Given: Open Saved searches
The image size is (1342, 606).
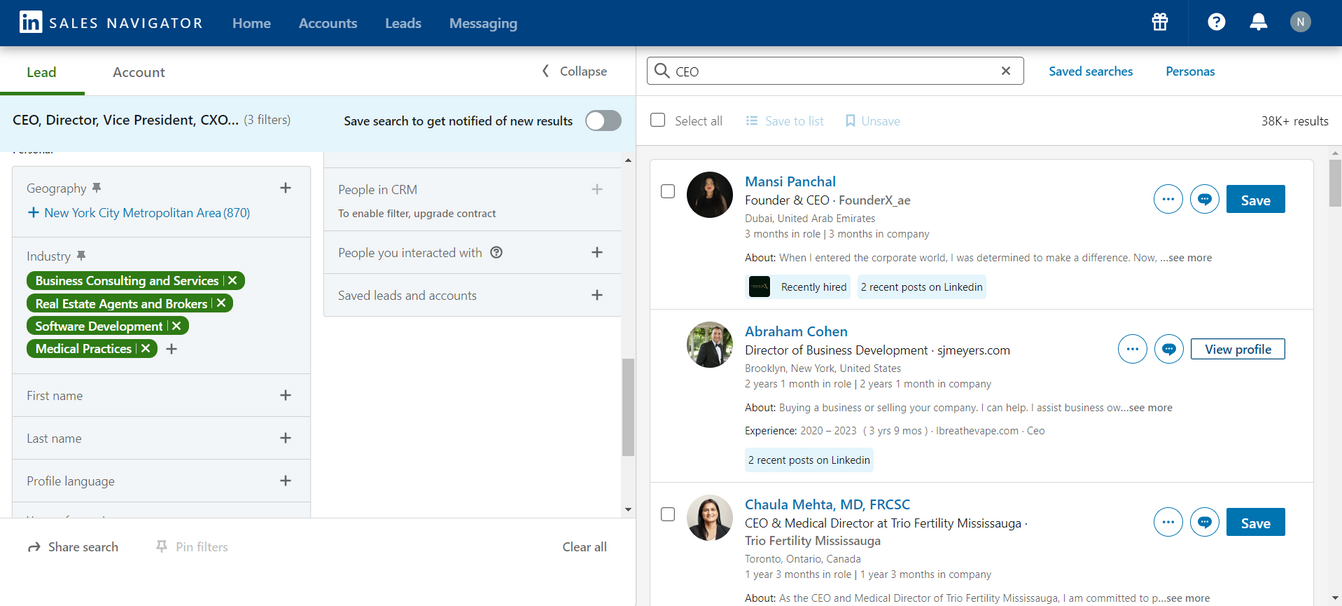Looking at the screenshot, I should (1091, 71).
